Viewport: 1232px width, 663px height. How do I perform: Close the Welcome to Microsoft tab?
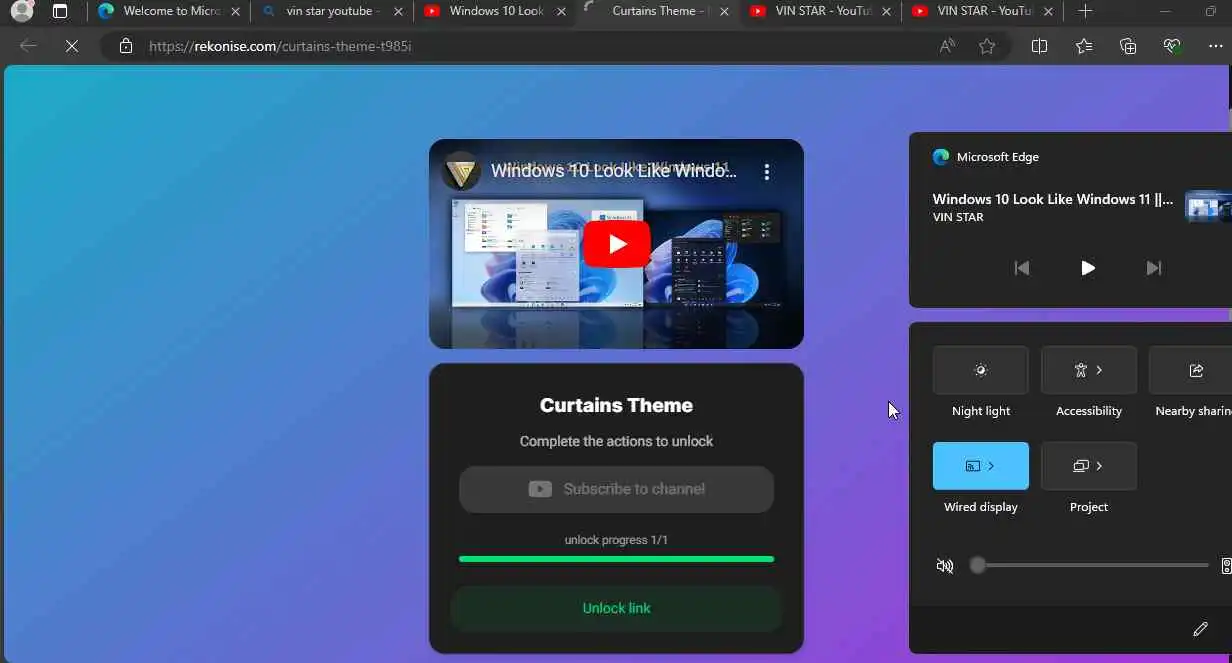tap(234, 12)
